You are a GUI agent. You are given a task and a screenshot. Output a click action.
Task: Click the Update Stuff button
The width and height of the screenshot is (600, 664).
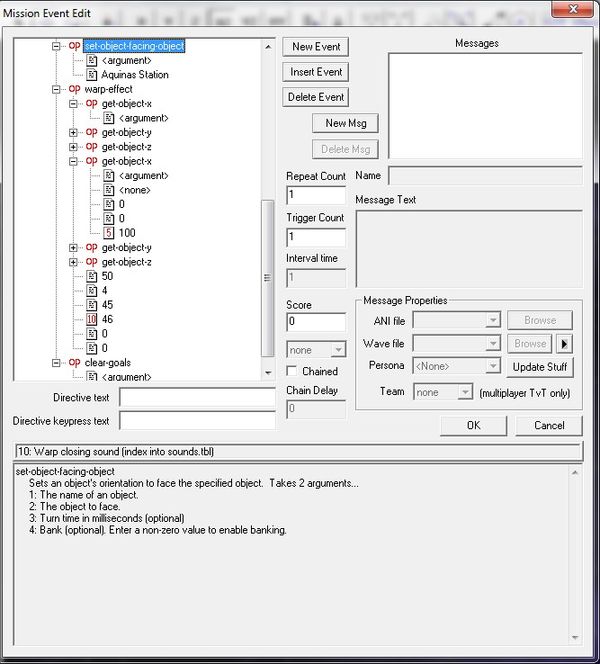coord(540,367)
